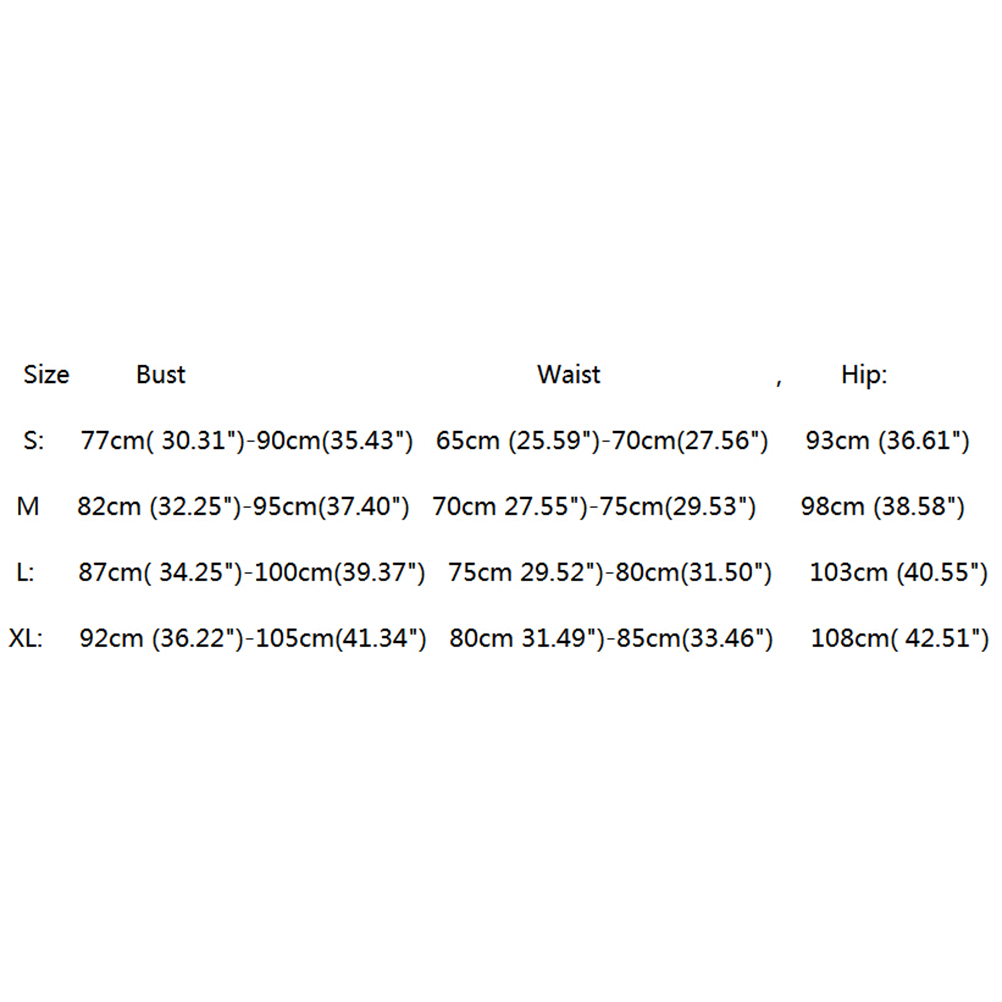
Task: Click the Bust column header
Action: coord(161,375)
